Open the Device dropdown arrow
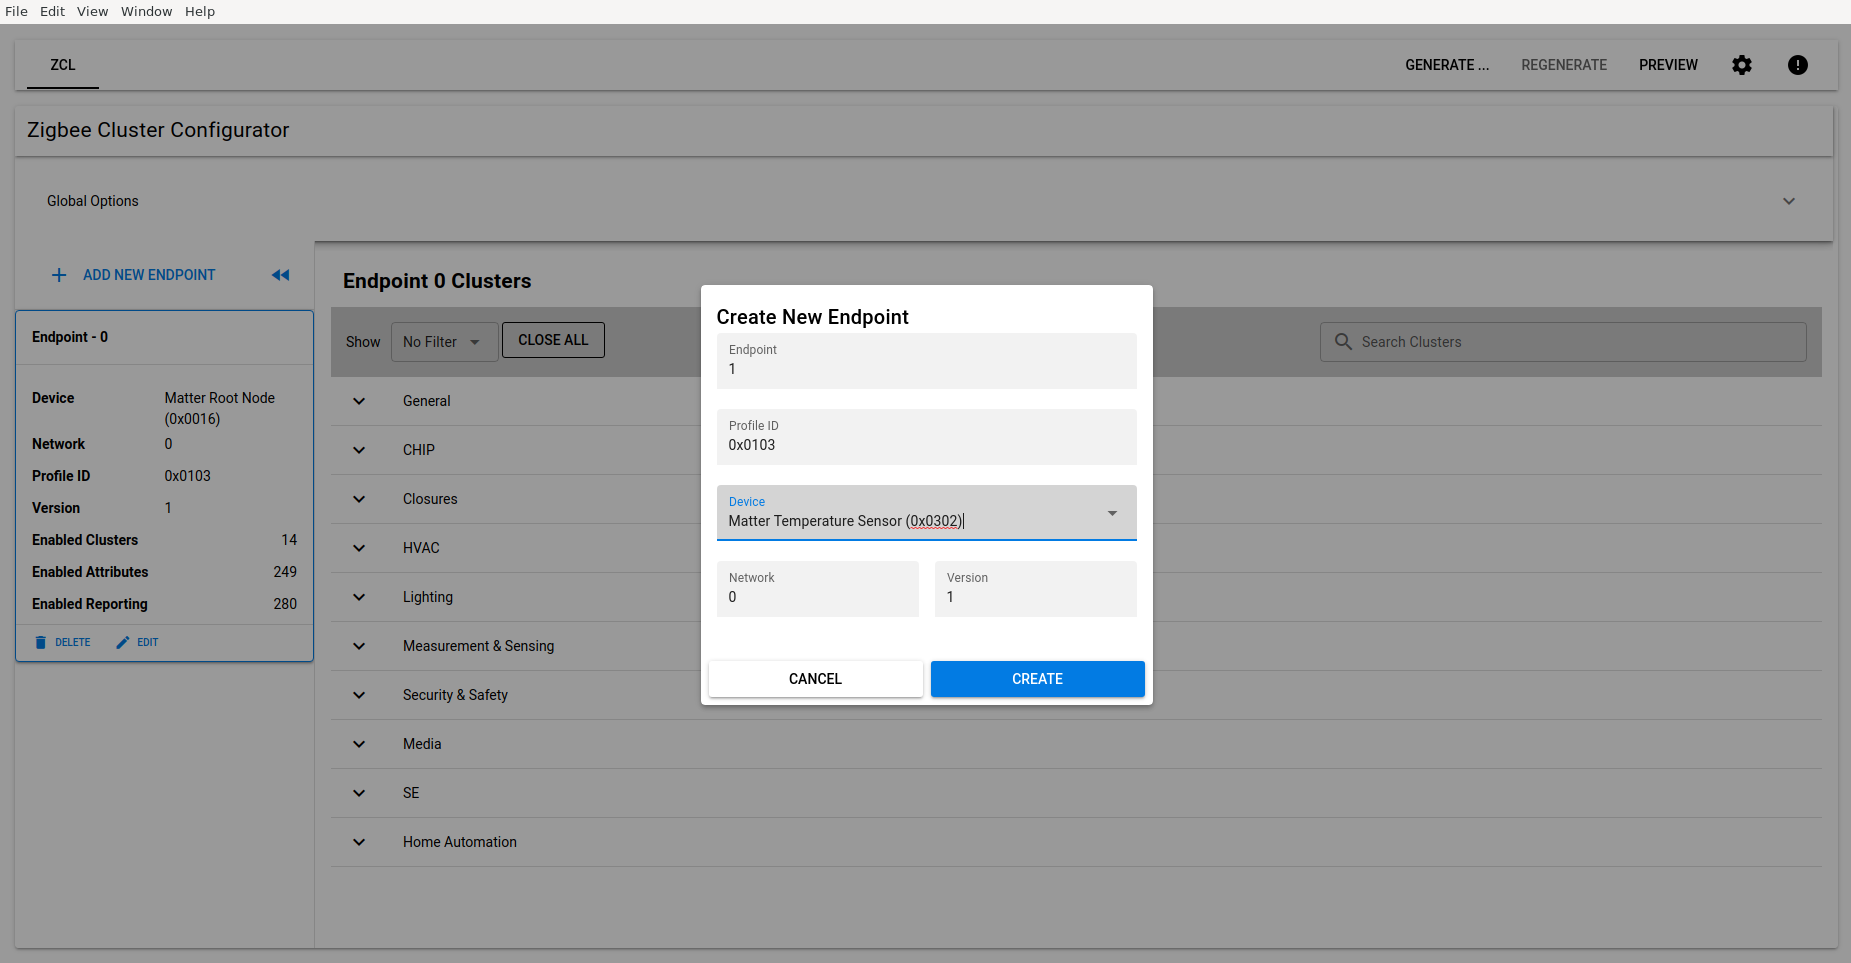 1111,513
